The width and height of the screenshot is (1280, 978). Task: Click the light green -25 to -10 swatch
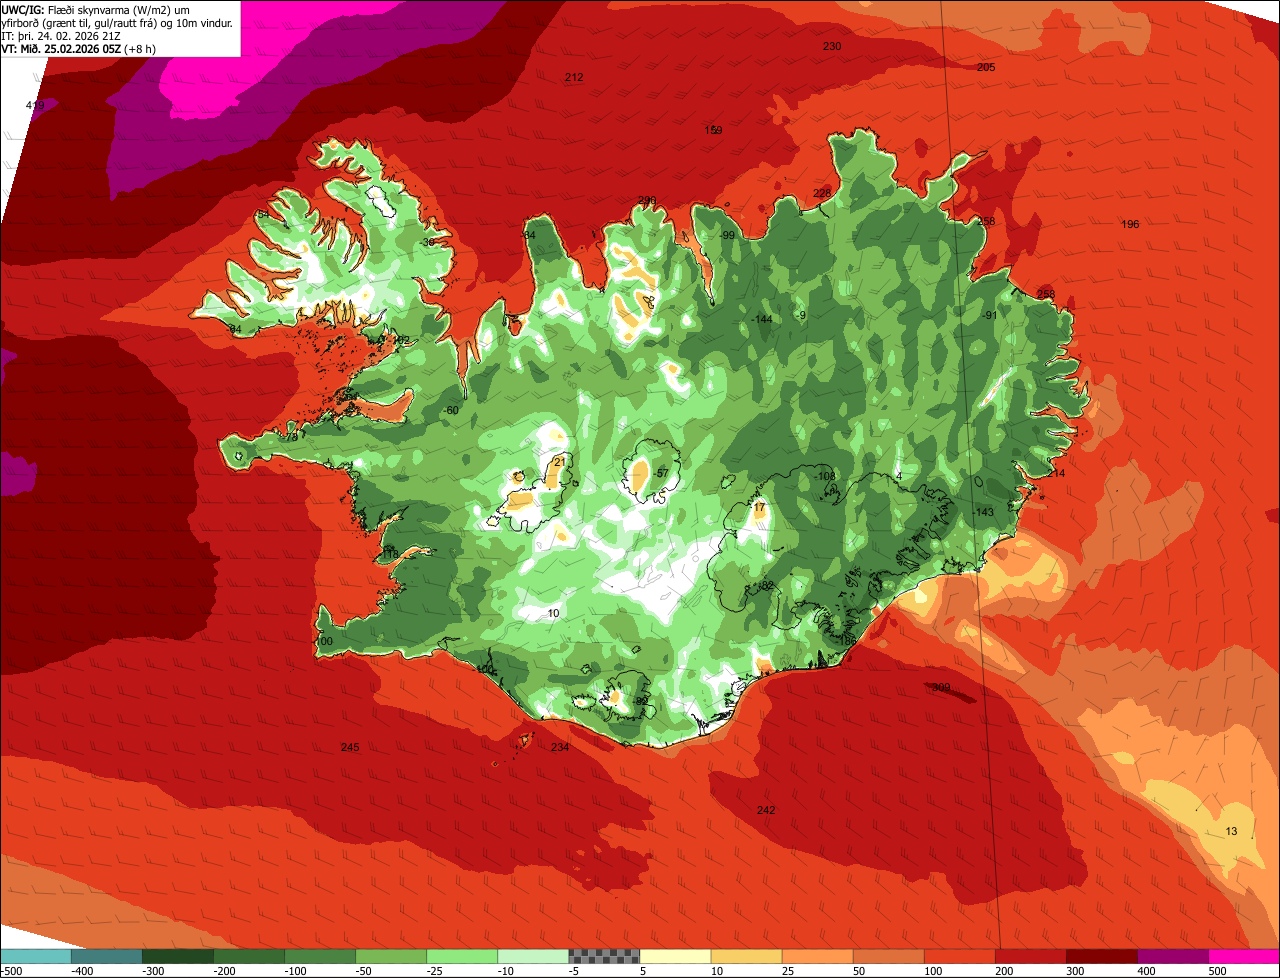tap(462, 955)
